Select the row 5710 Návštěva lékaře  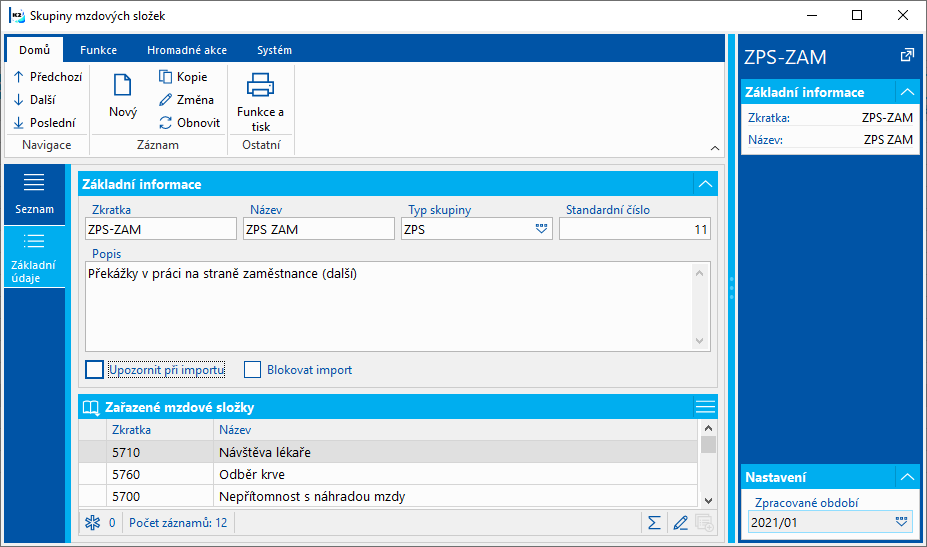388,452
